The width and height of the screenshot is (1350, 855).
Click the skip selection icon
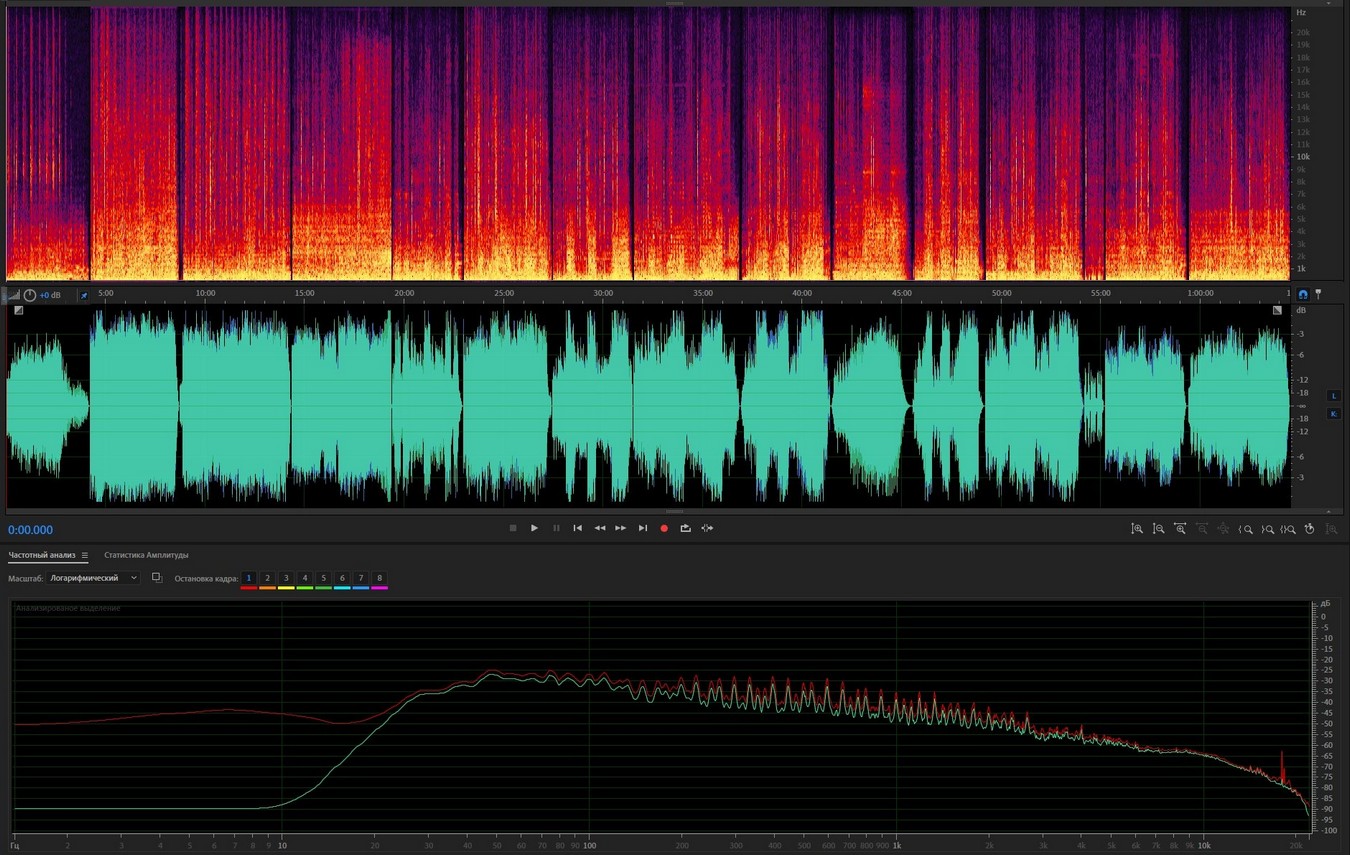707,528
